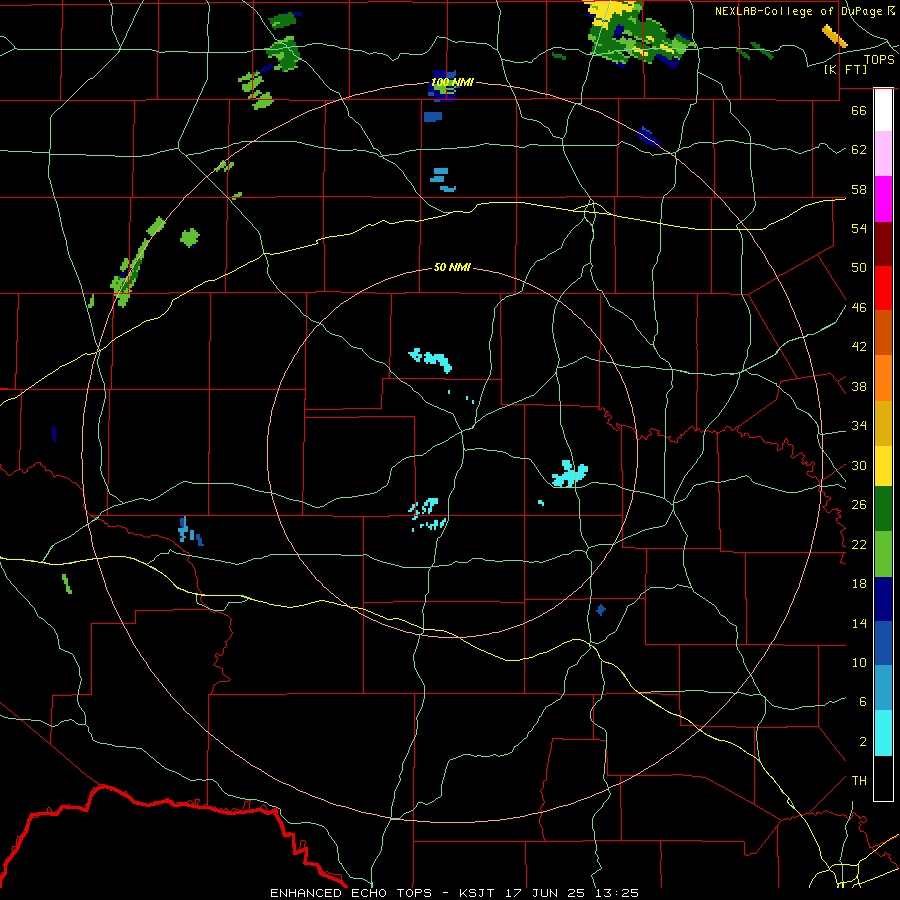Image resolution: width=900 pixels, height=900 pixels.
Task: Click the green hexagon-shaped echo at upper left
Action: coord(190,238)
